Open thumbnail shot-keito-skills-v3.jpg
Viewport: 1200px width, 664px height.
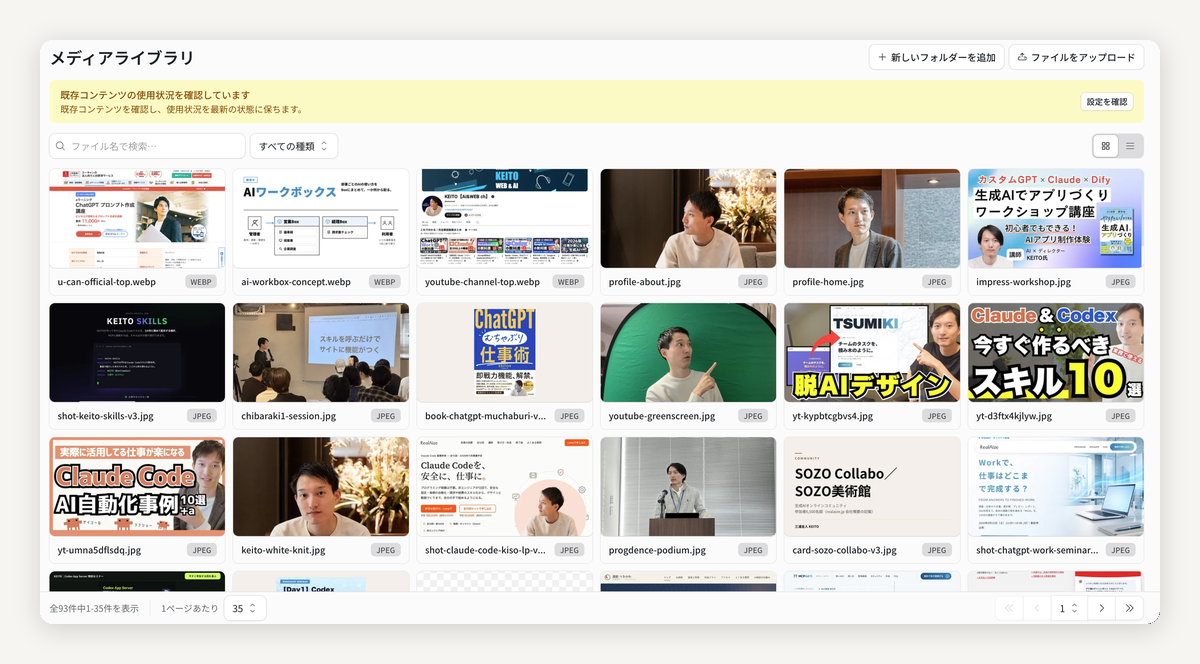(x=137, y=352)
